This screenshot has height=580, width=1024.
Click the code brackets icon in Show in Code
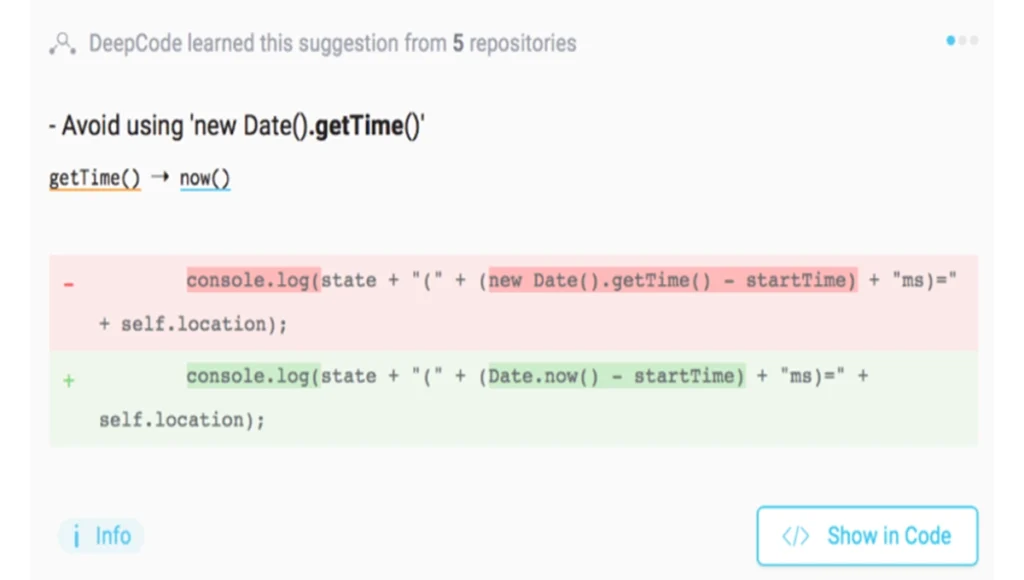click(795, 536)
